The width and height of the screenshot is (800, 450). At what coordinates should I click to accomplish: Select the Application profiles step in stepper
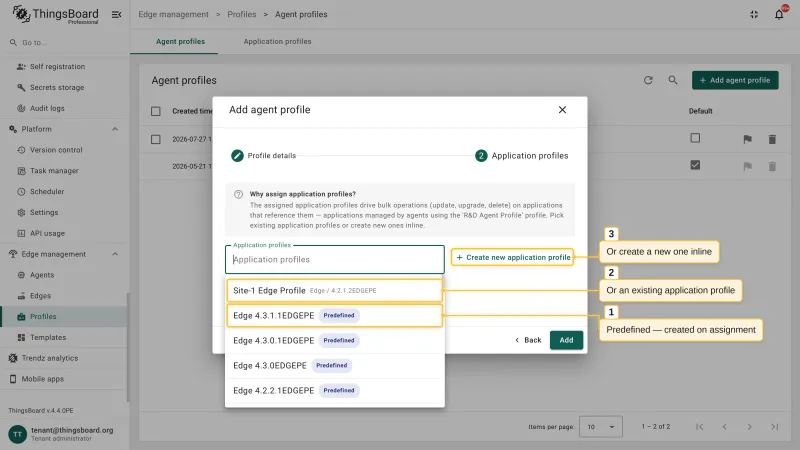(521, 156)
